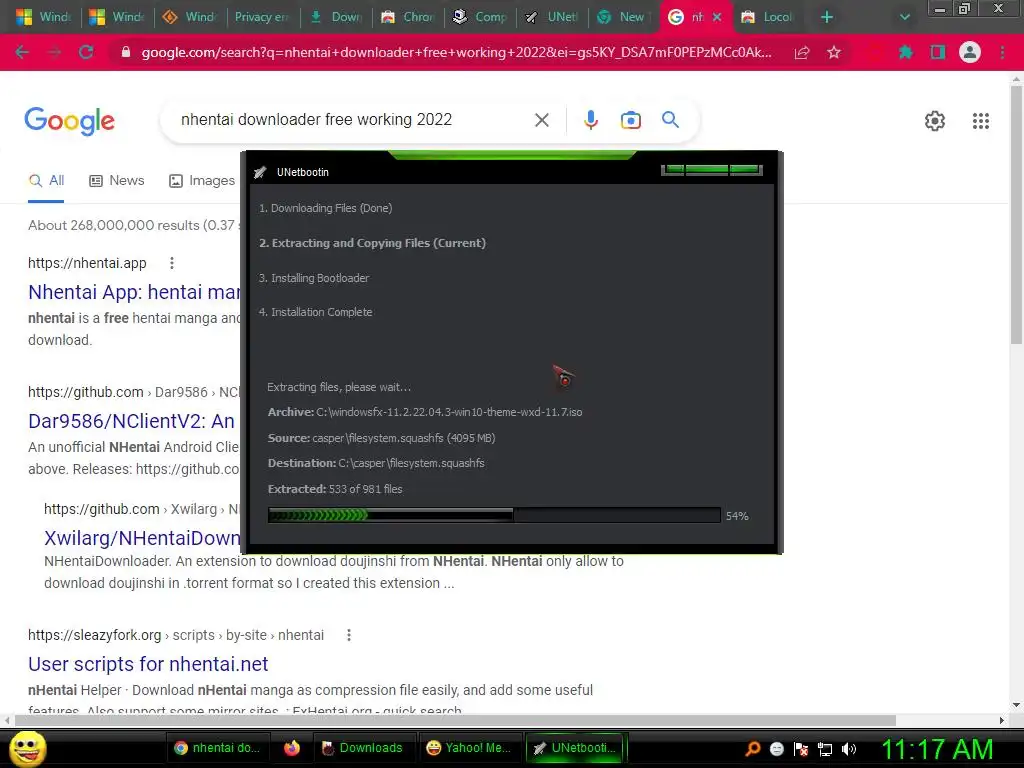1024x768 pixels.
Task: Clear the Google search box with X
Action: pos(541,120)
